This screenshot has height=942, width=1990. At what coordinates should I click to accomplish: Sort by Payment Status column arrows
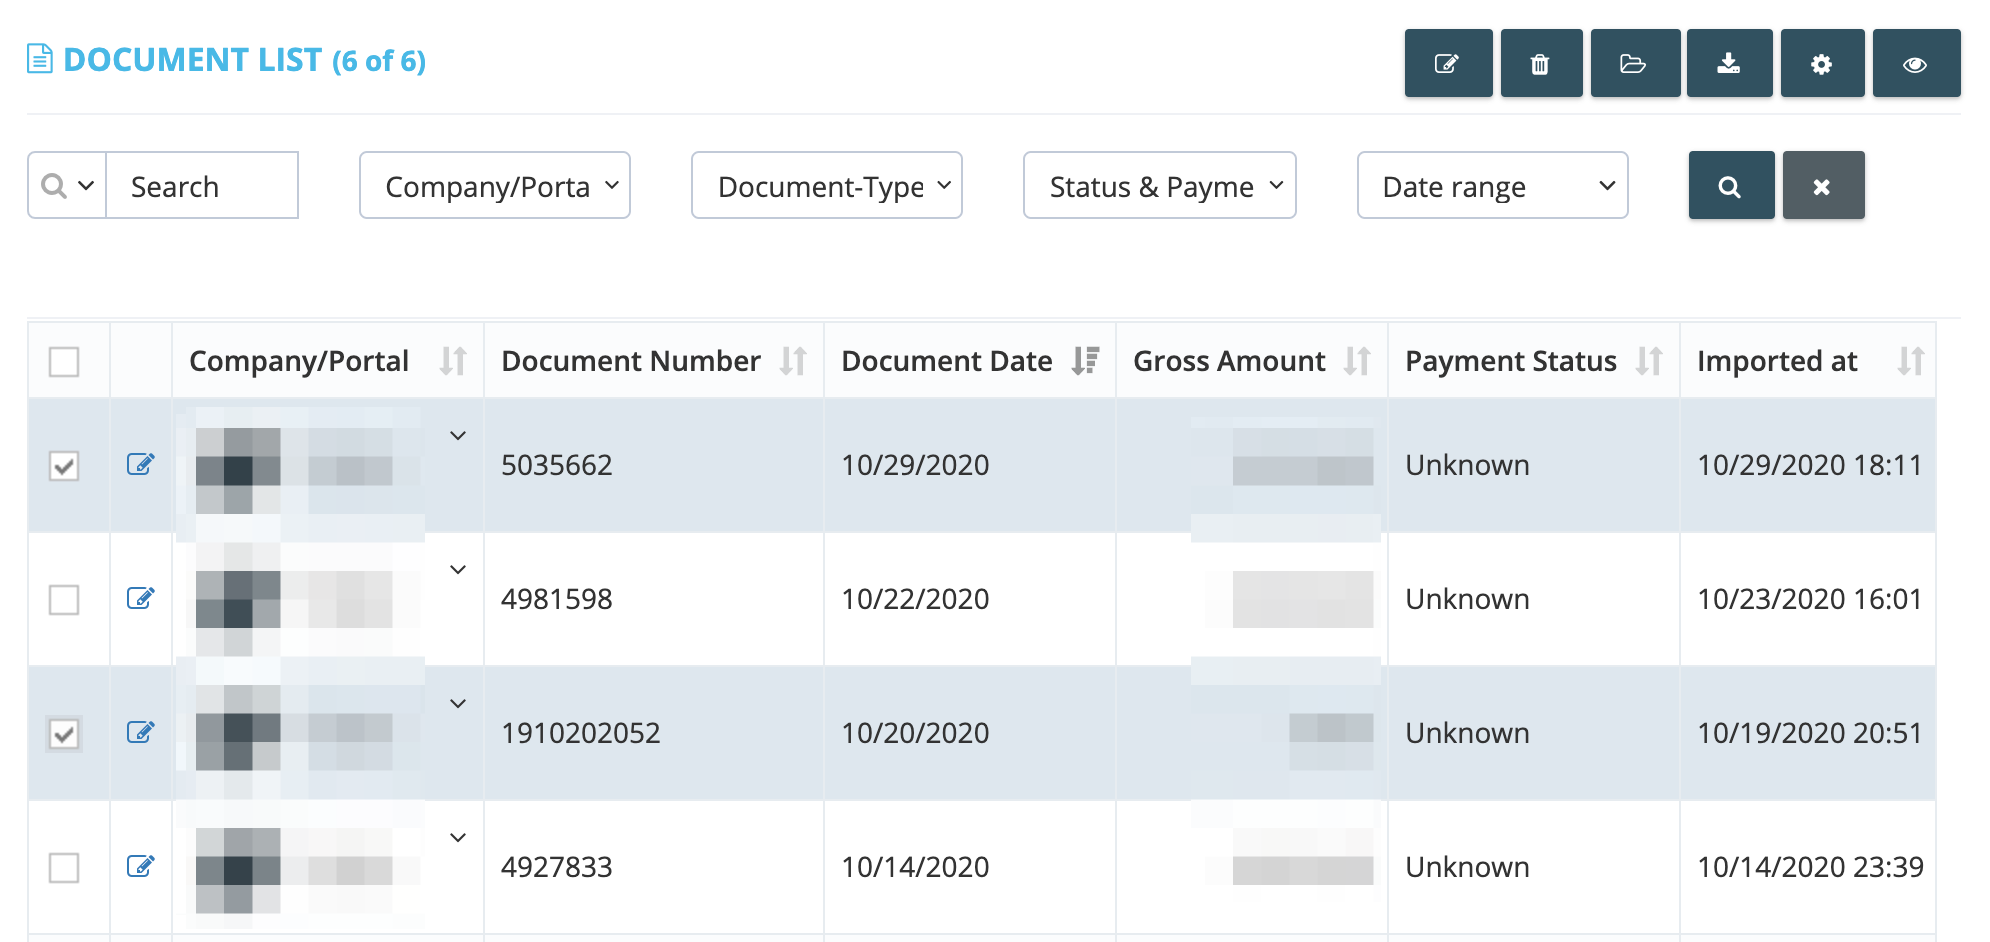pos(1649,360)
